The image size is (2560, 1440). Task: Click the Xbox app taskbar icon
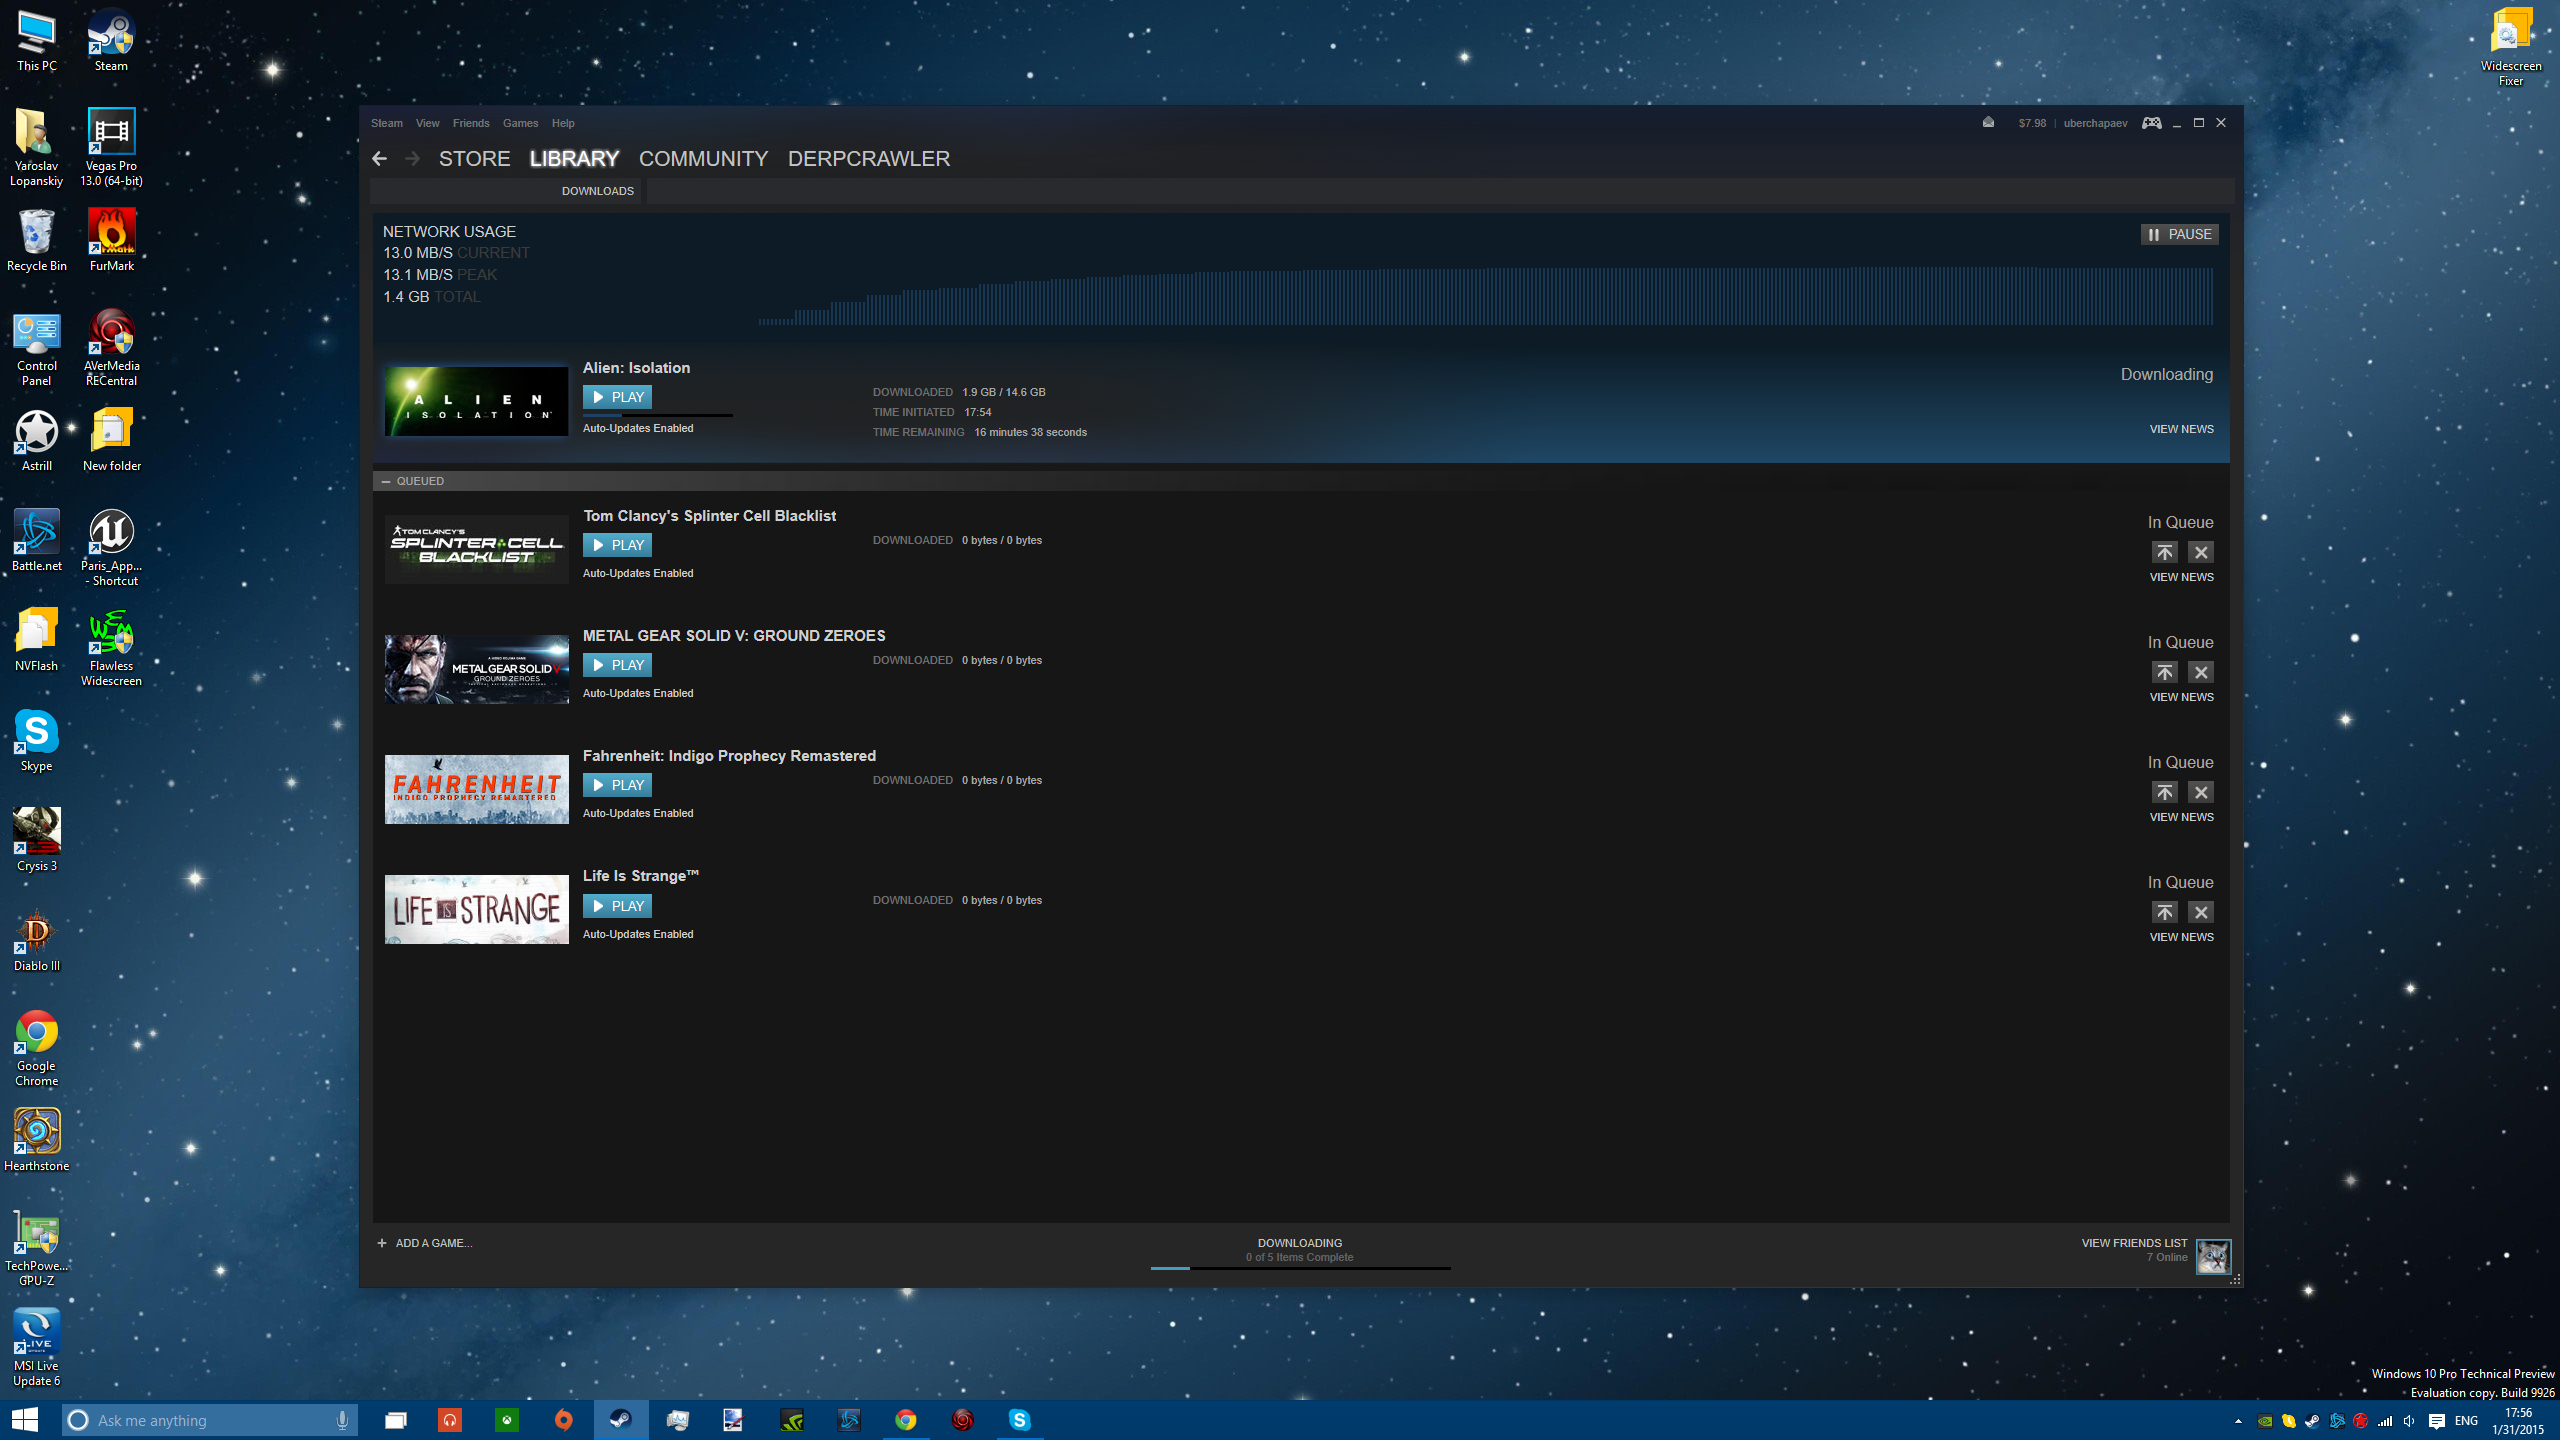point(507,1420)
